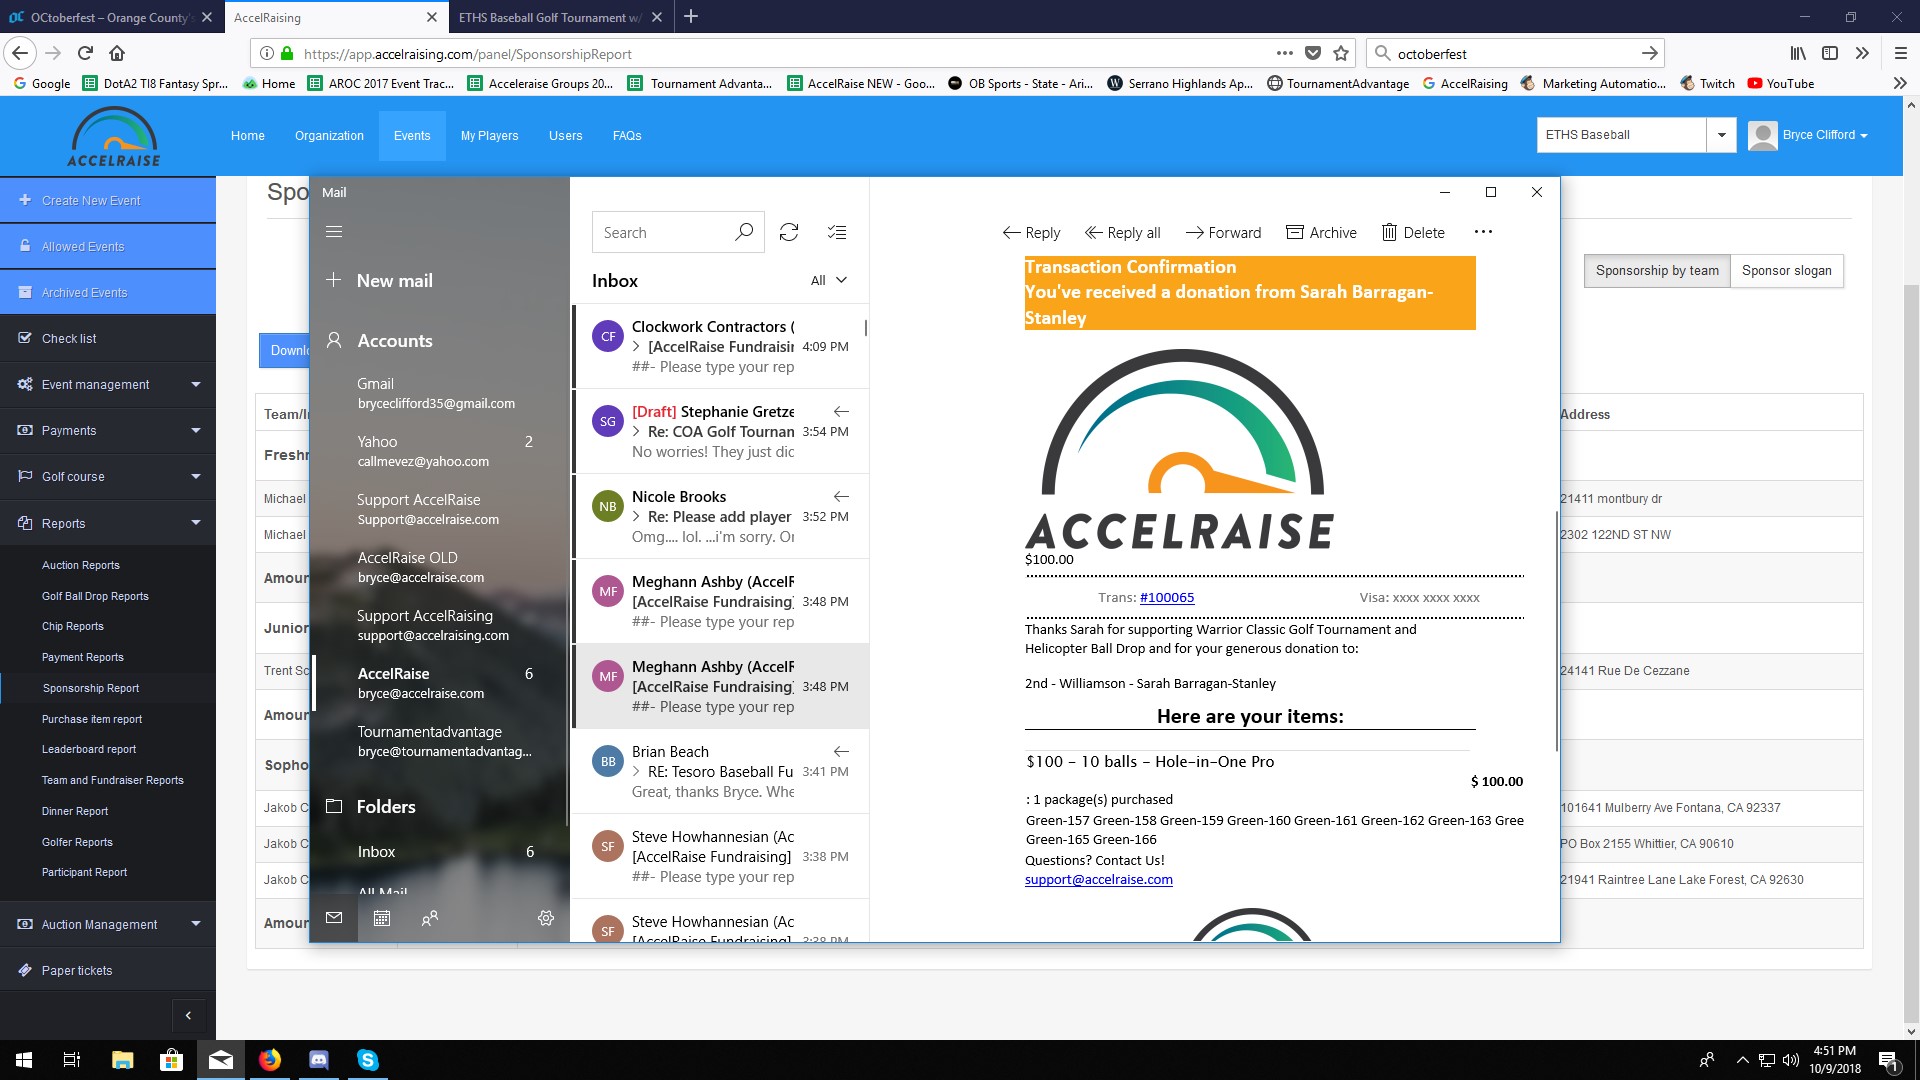Expand Golf course menu
Image resolution: width=1920 pixels, height=1080 pixels.
pos(108,476)
